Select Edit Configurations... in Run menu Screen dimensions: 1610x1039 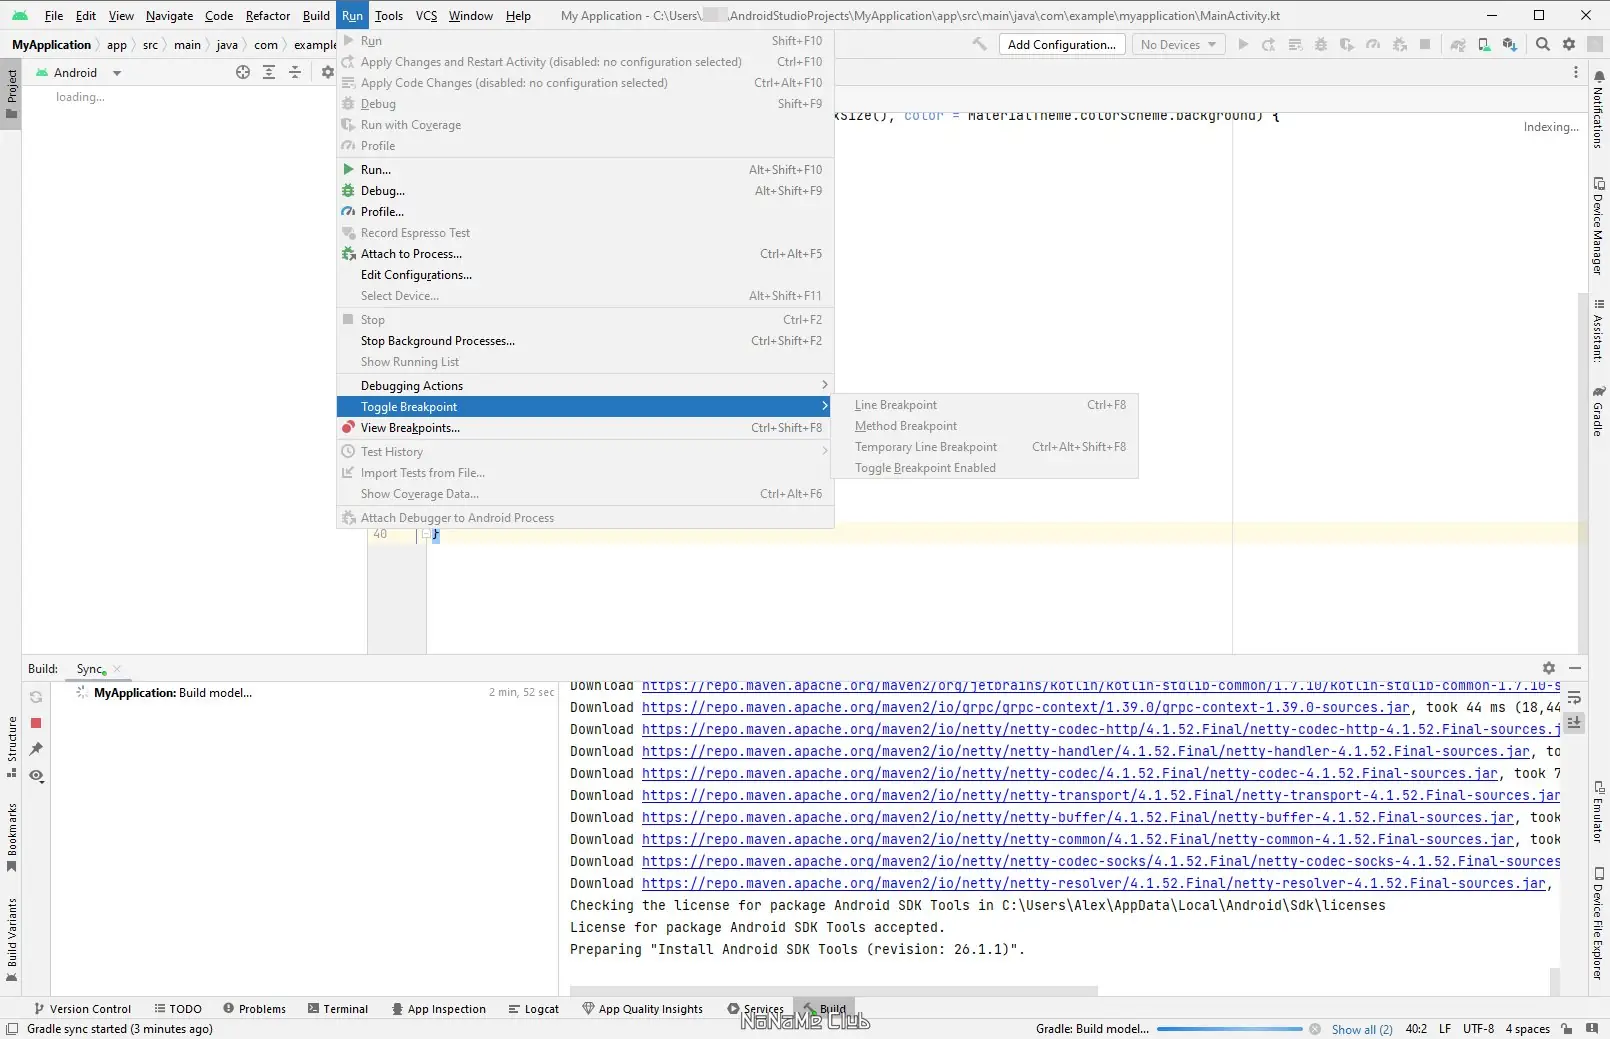click(585, 275)
